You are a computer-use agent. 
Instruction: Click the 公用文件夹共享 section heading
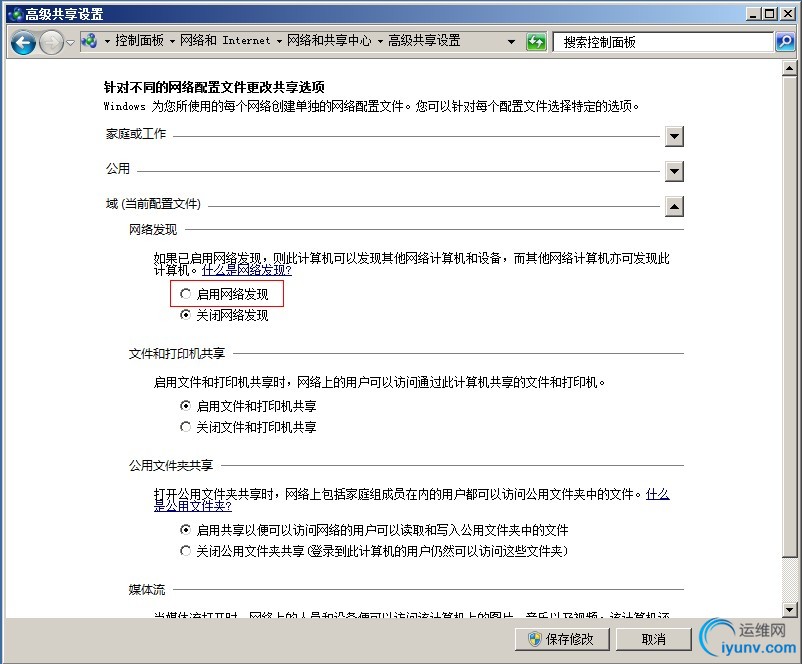(x=171, y=466)
